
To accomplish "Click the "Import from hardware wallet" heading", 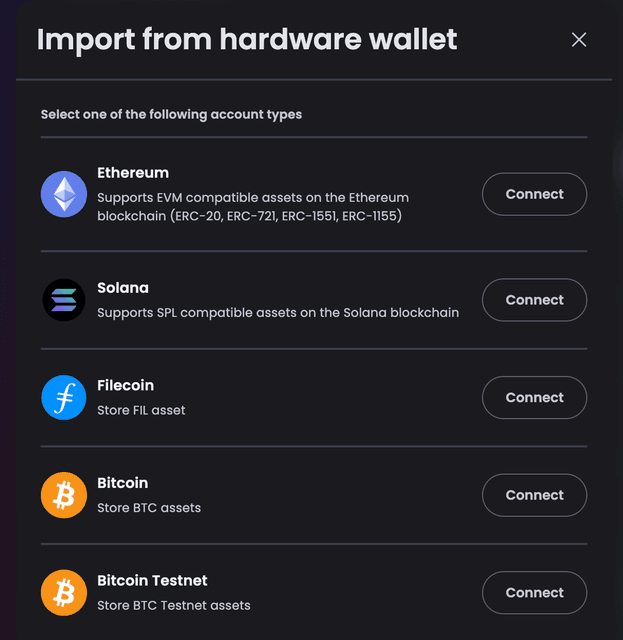I will 247,40.
